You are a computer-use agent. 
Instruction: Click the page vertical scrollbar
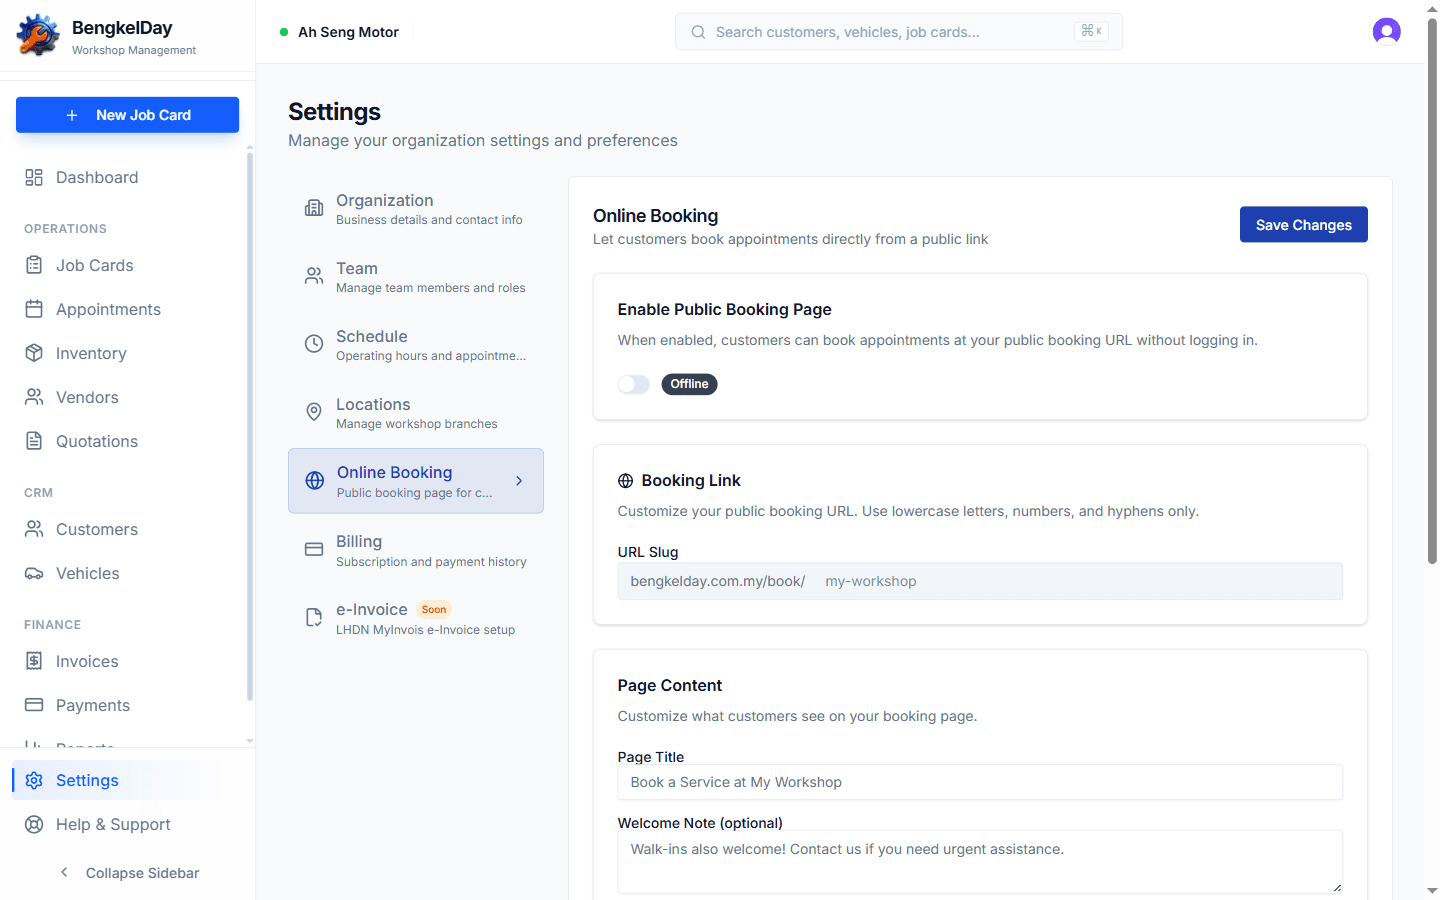point(1432,290)
